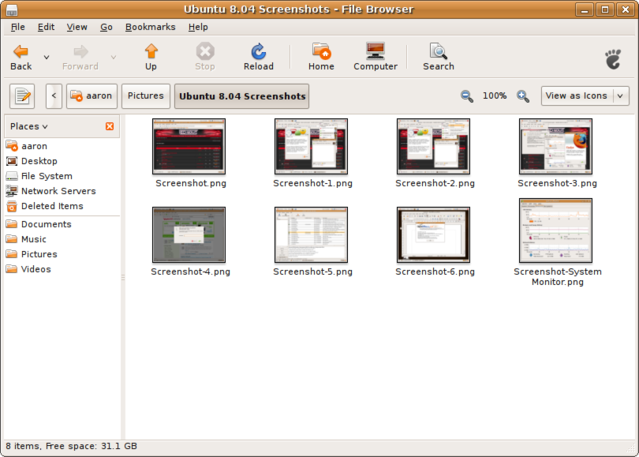This screenshot has width=639, height=457.
Task: Toggle text-based location bar edit button
Action: click(x=22, y=96)
